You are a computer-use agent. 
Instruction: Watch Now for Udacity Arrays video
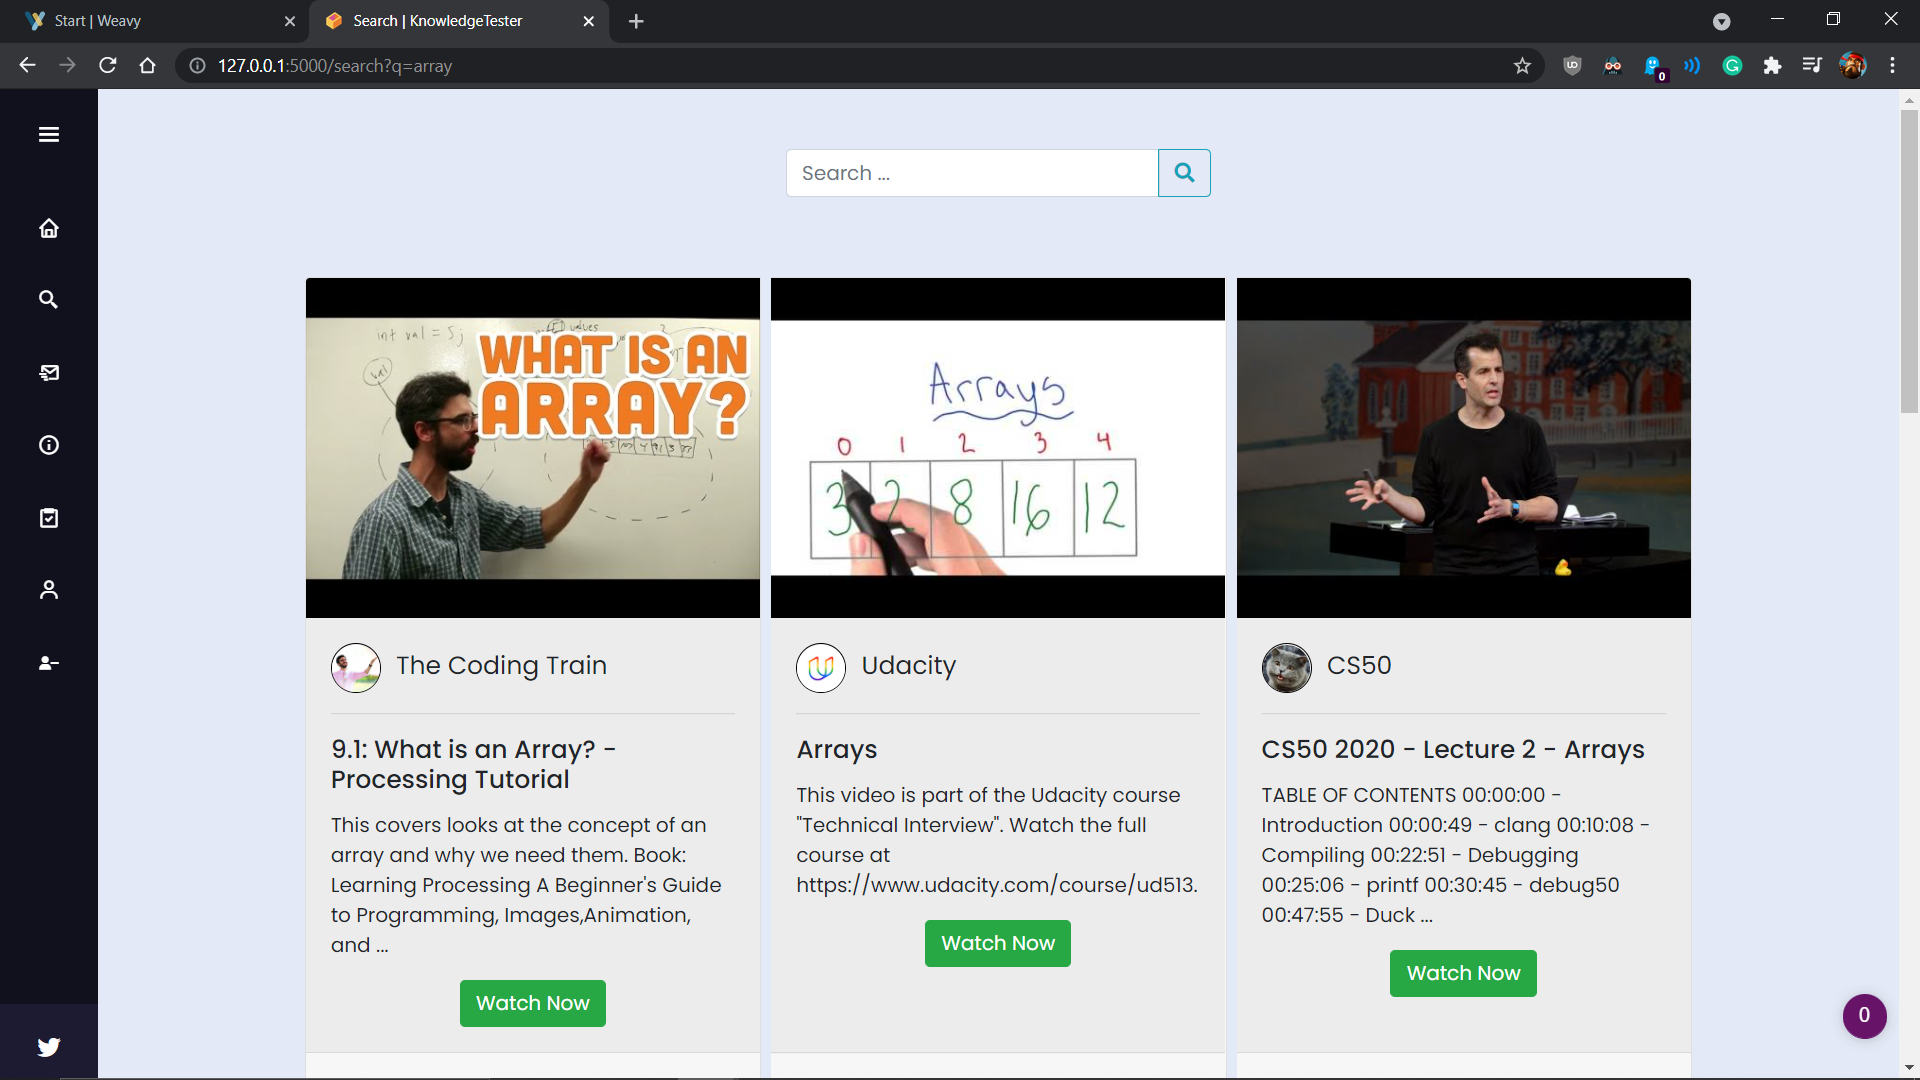point(997,943)
